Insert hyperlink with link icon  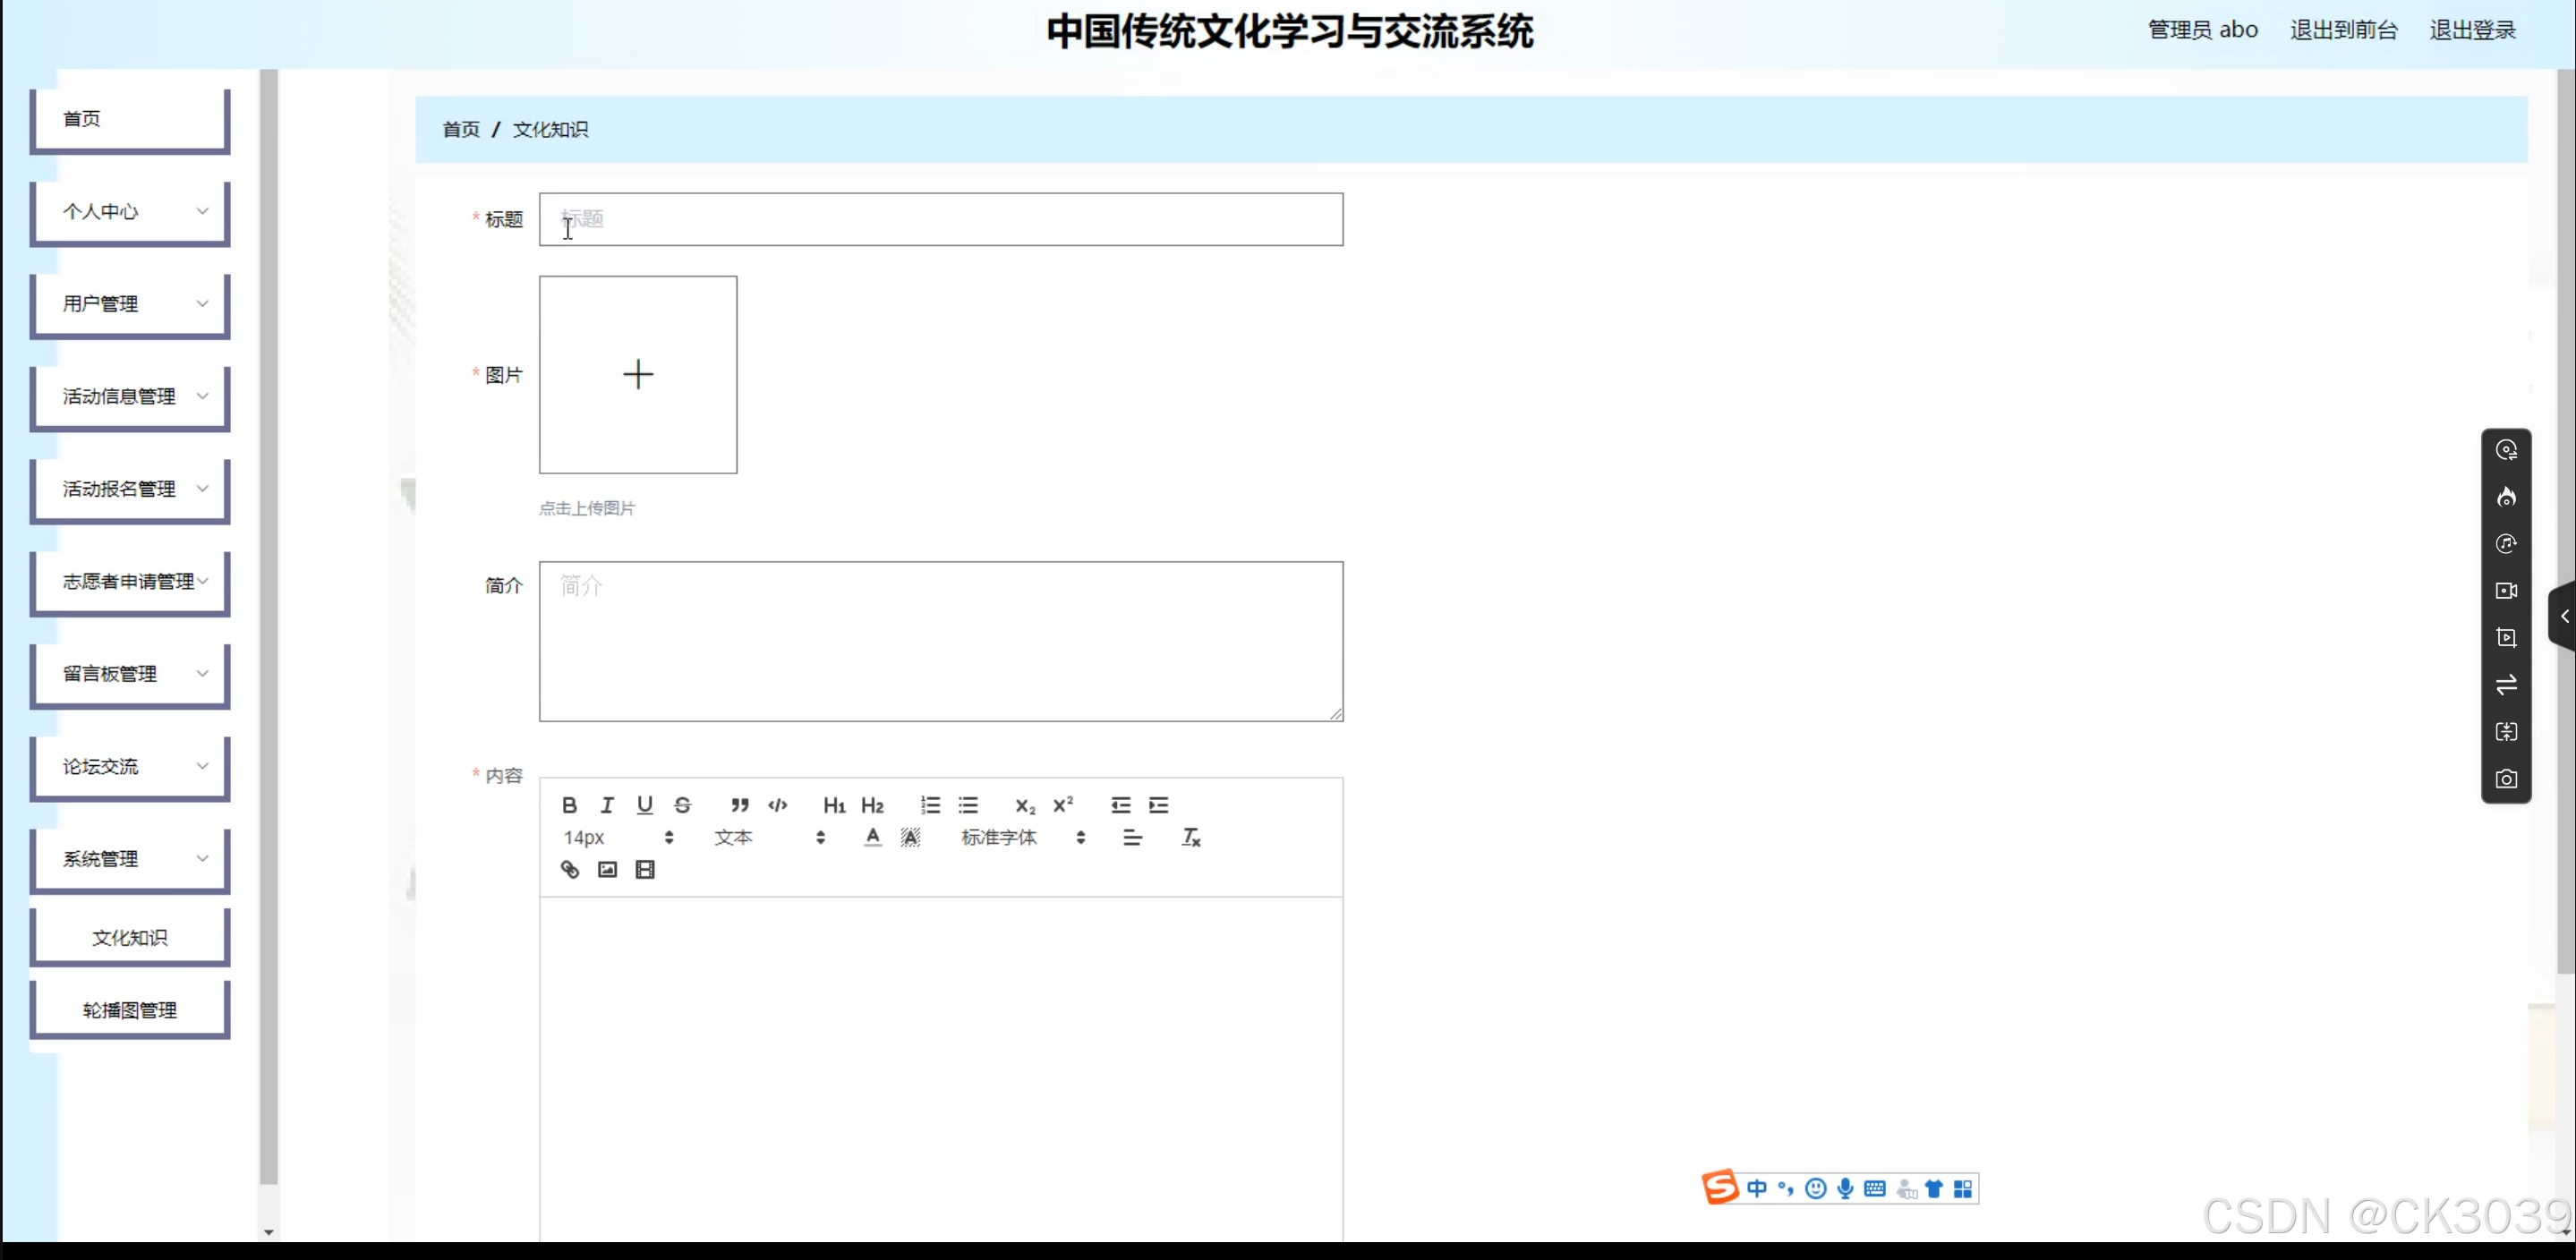pos(569,869)
